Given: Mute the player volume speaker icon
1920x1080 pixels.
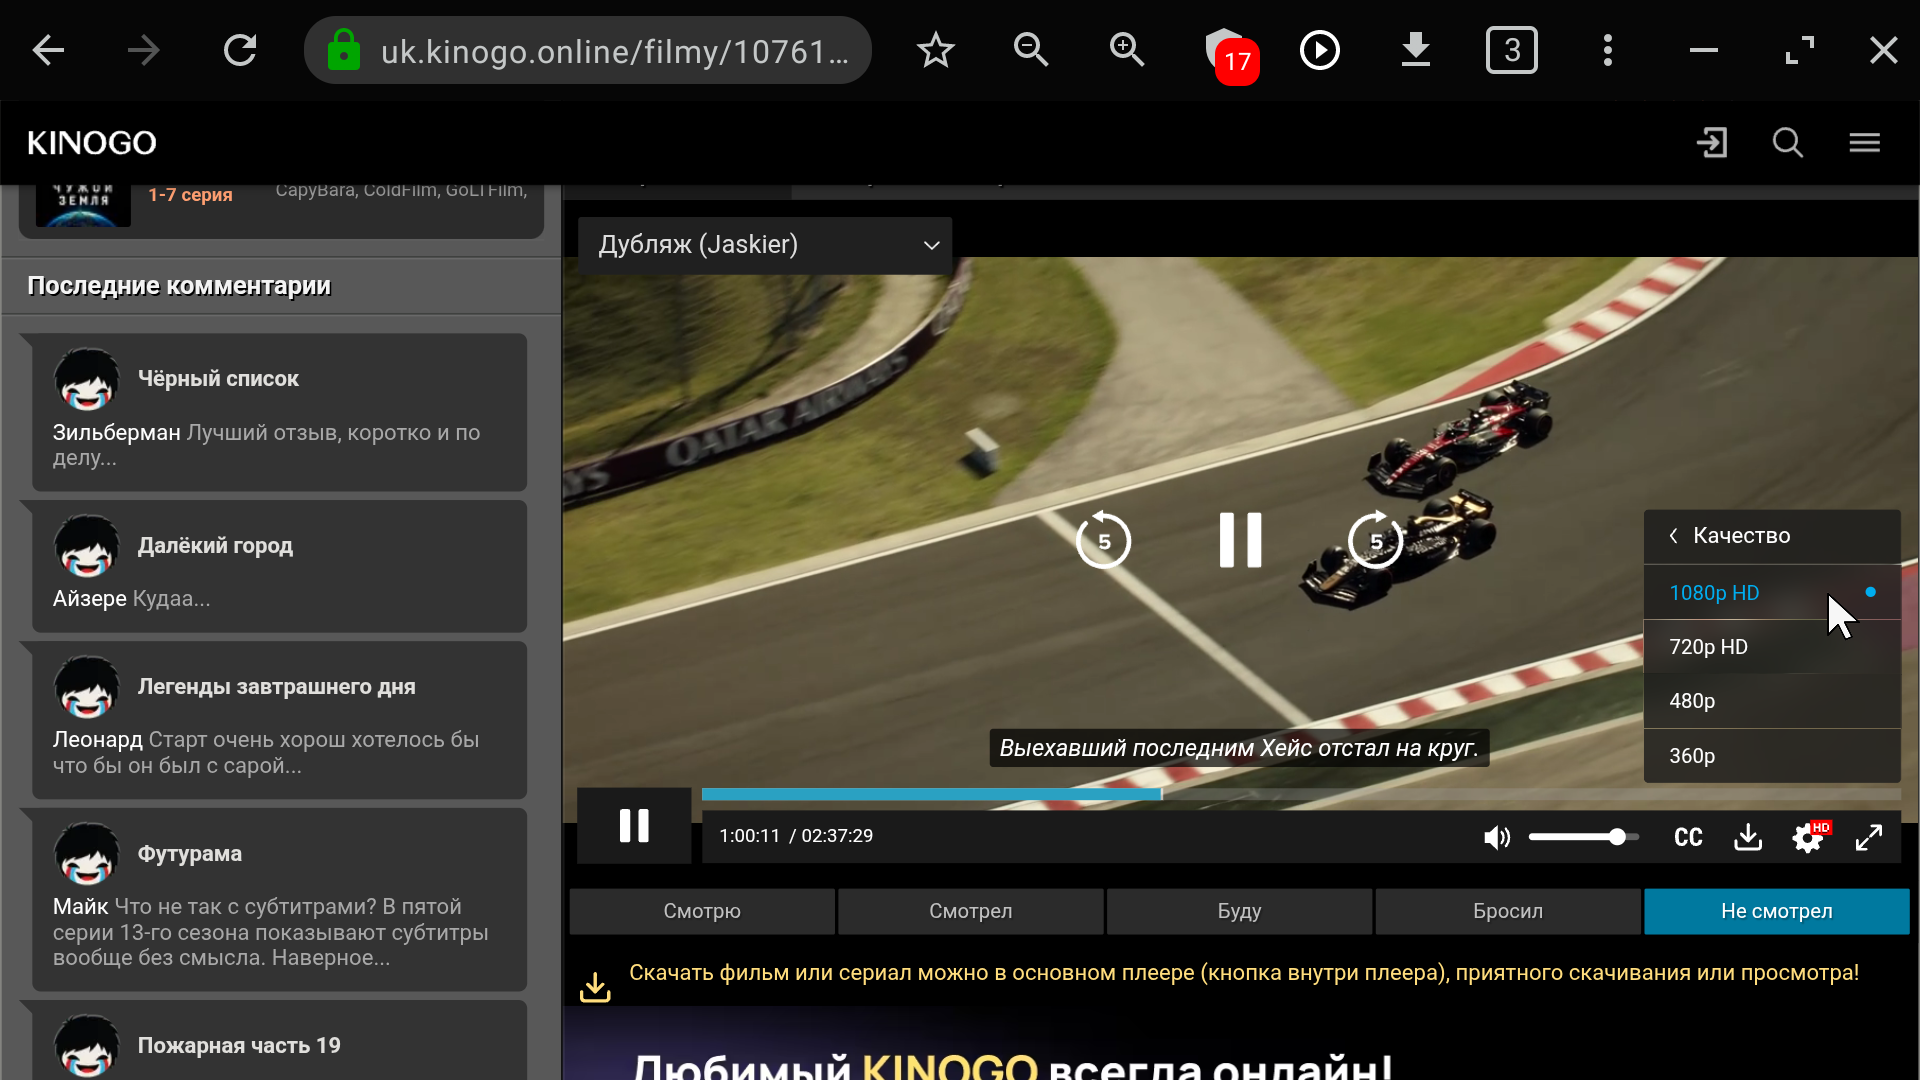Looking at the screenshot, I should pyautogui.click(x=1496, y=837).
